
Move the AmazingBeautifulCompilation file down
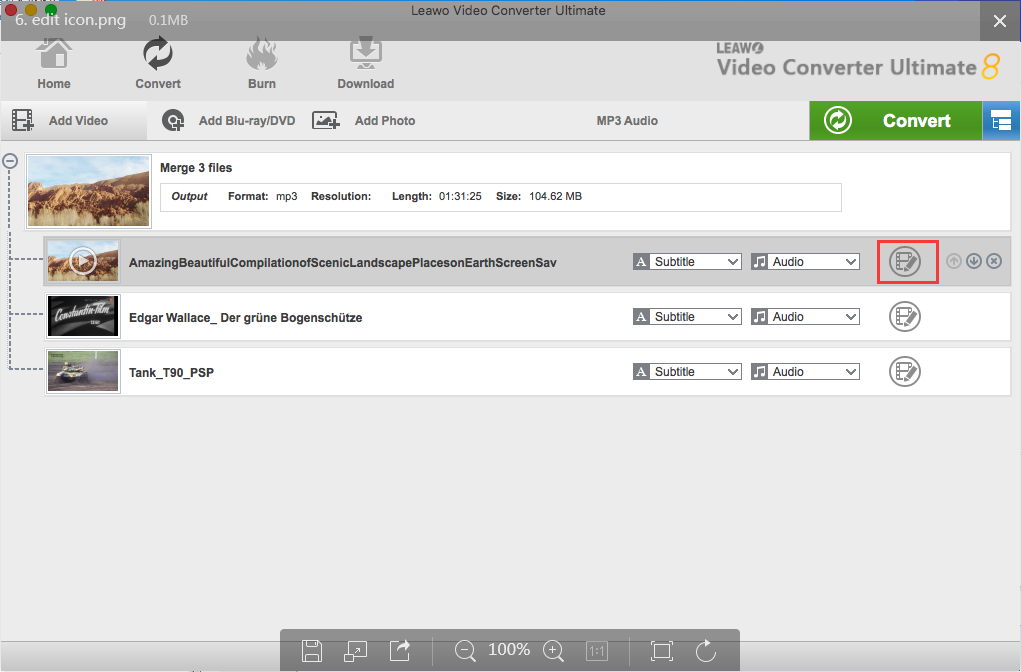tap(974, 261)
